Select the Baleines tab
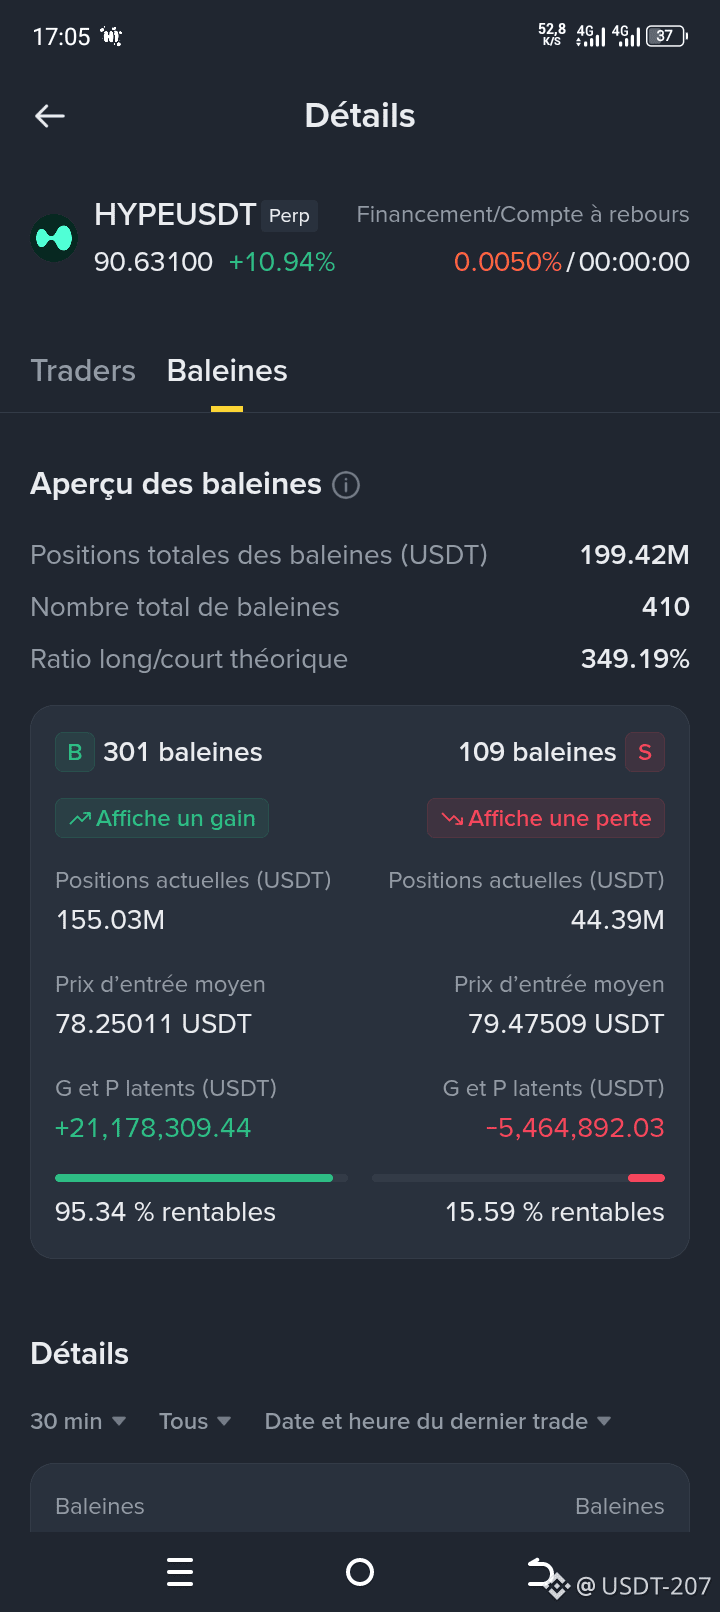The height and width of the screenshot is (1612, 720). pyautogui.click(x=227, y=371)
